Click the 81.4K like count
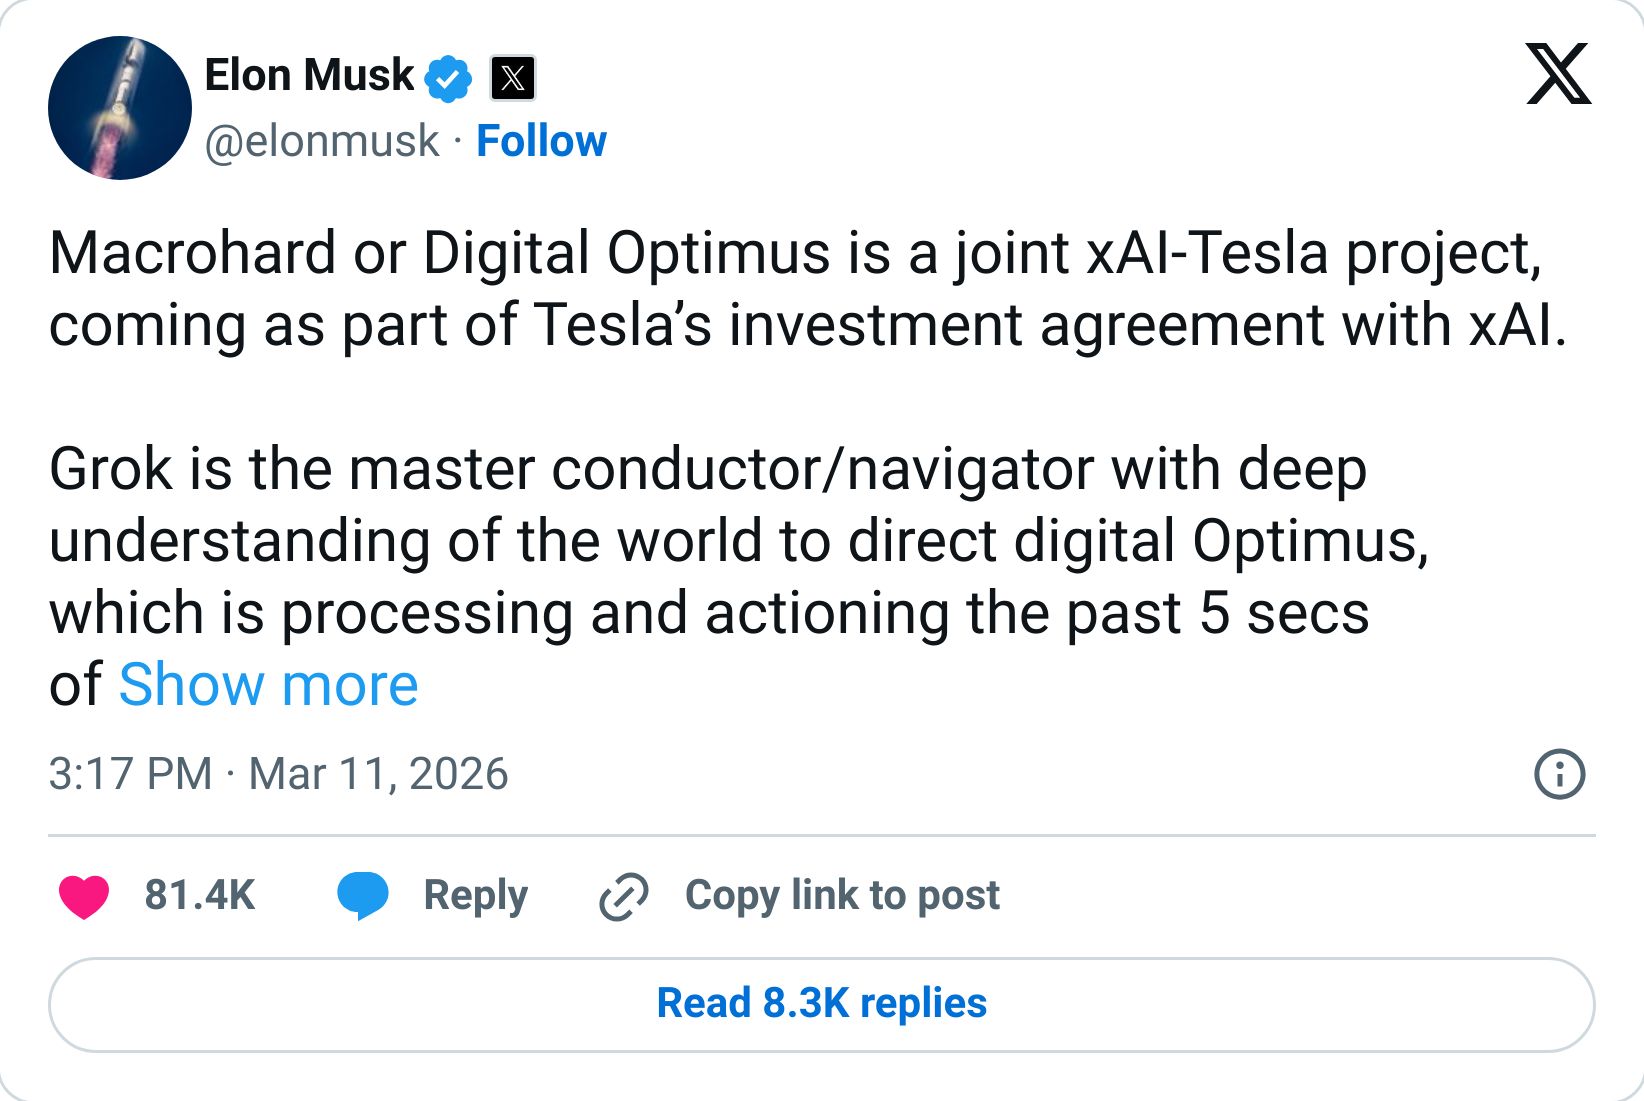The image size is (1644, 1101). [199, 895]
